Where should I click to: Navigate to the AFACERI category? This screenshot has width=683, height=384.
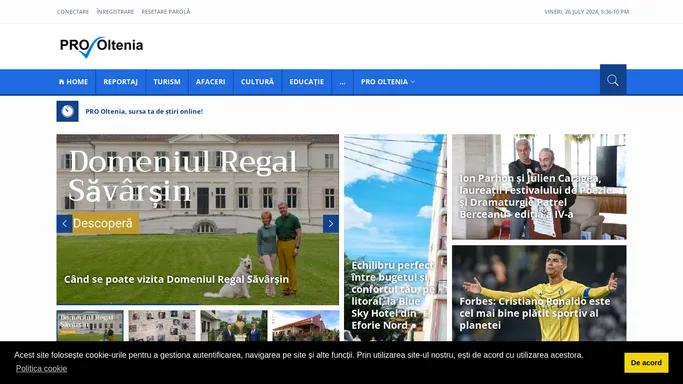coord(210,82)
